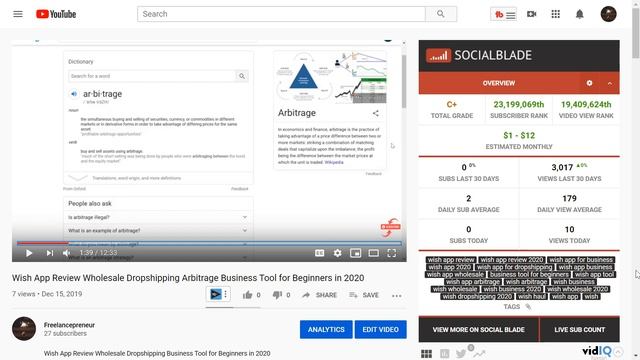The width and height of the screenshot is (640, 360).
Task: Click the tag edit icon beside TAGS
Action: (x=528, y=307)
